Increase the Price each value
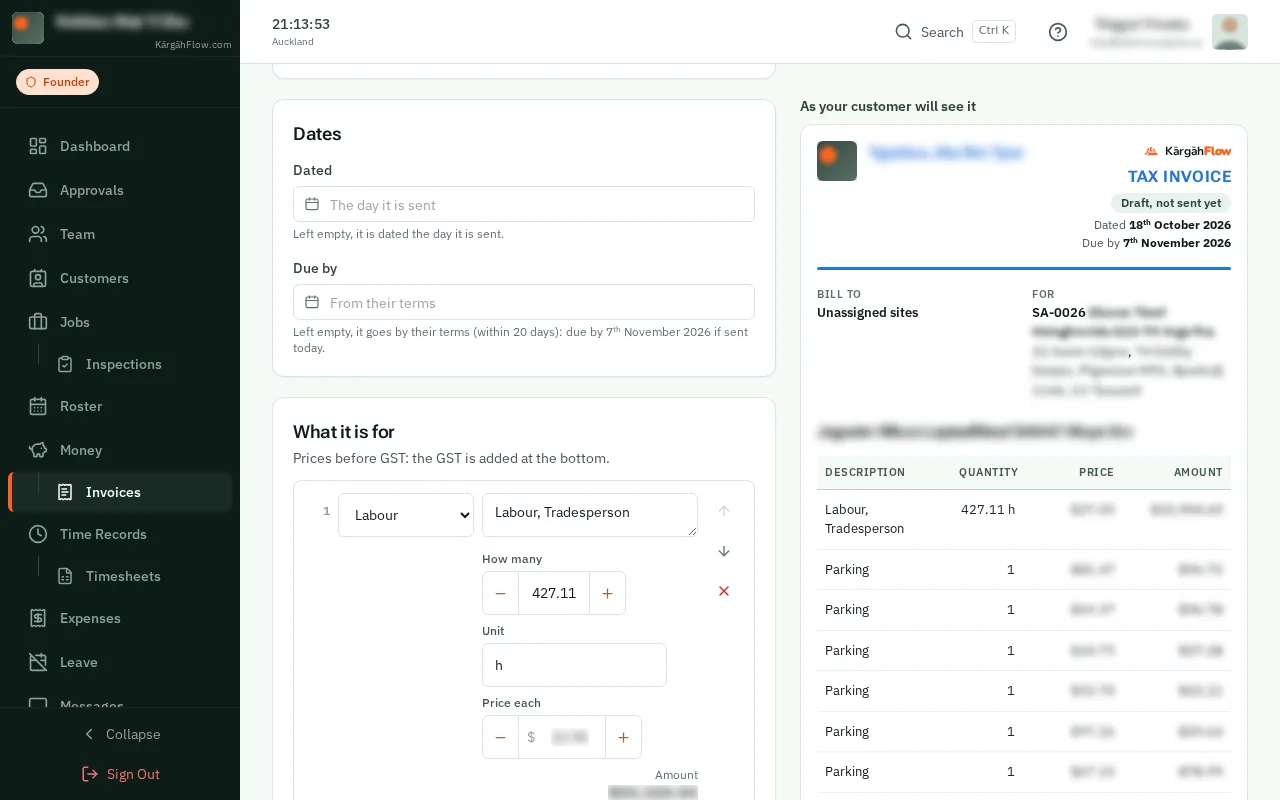Image resolution: width=1280 pixels, height=800 pixels. 623,737
